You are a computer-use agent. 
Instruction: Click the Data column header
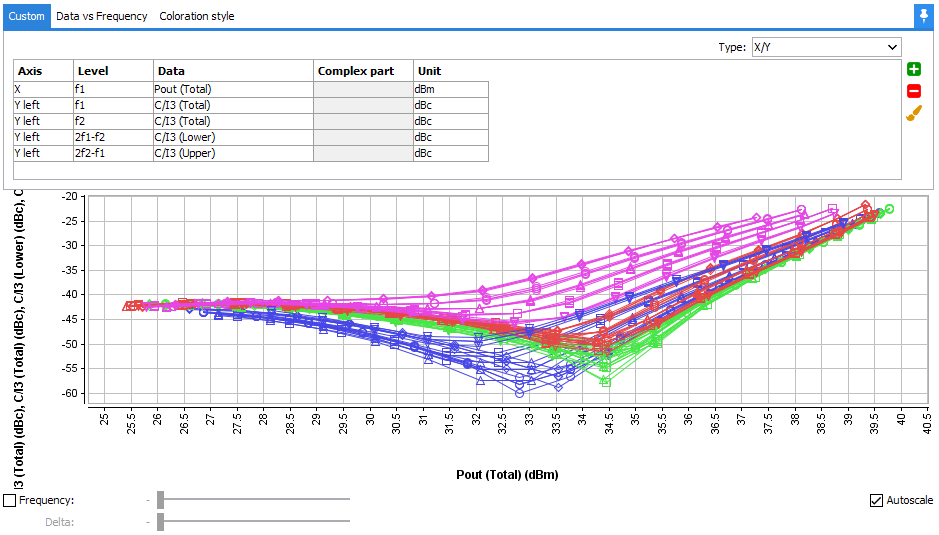click(234, 71)
